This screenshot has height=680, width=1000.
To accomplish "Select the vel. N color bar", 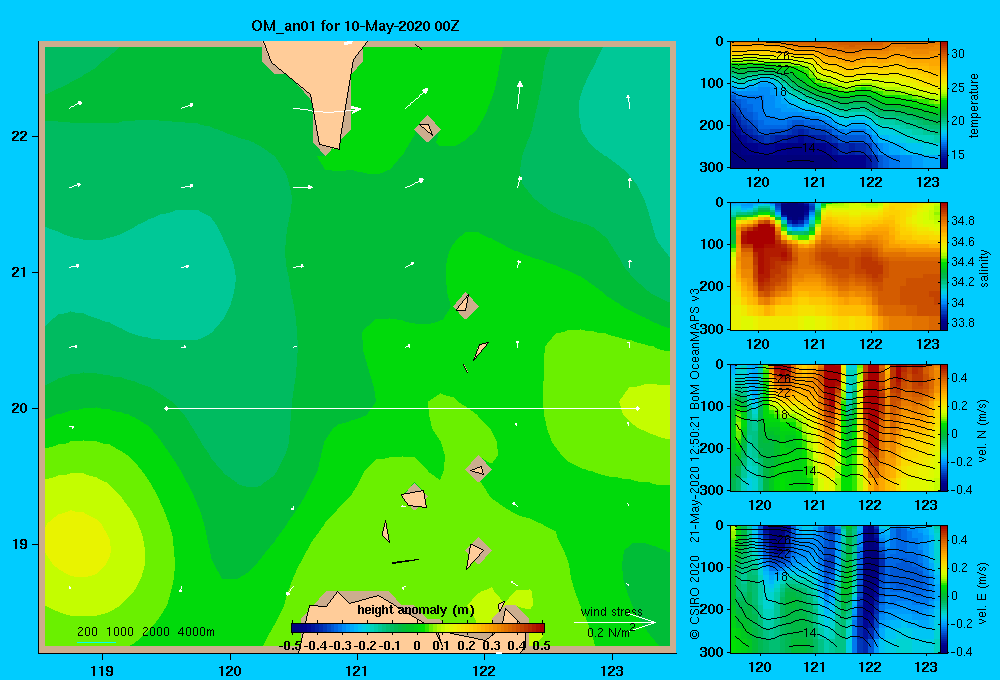I will [943, 427].
